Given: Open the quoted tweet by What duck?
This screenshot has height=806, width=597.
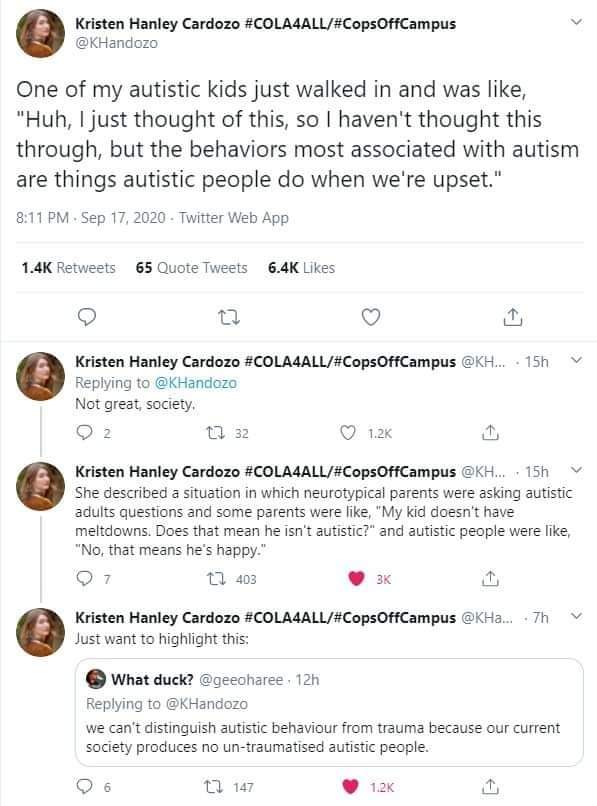Looking at the screenshot, I should (329, 712).
